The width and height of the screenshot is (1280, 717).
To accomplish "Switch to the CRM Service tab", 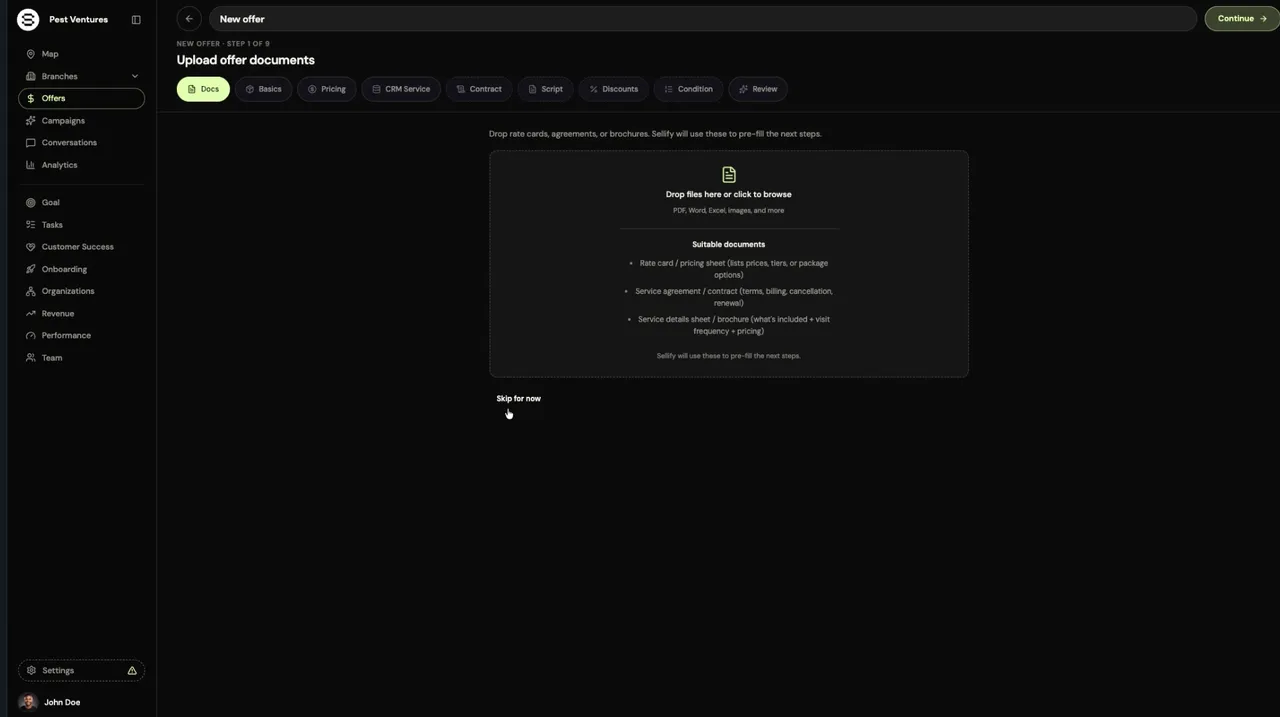I will tap(401, 89).
